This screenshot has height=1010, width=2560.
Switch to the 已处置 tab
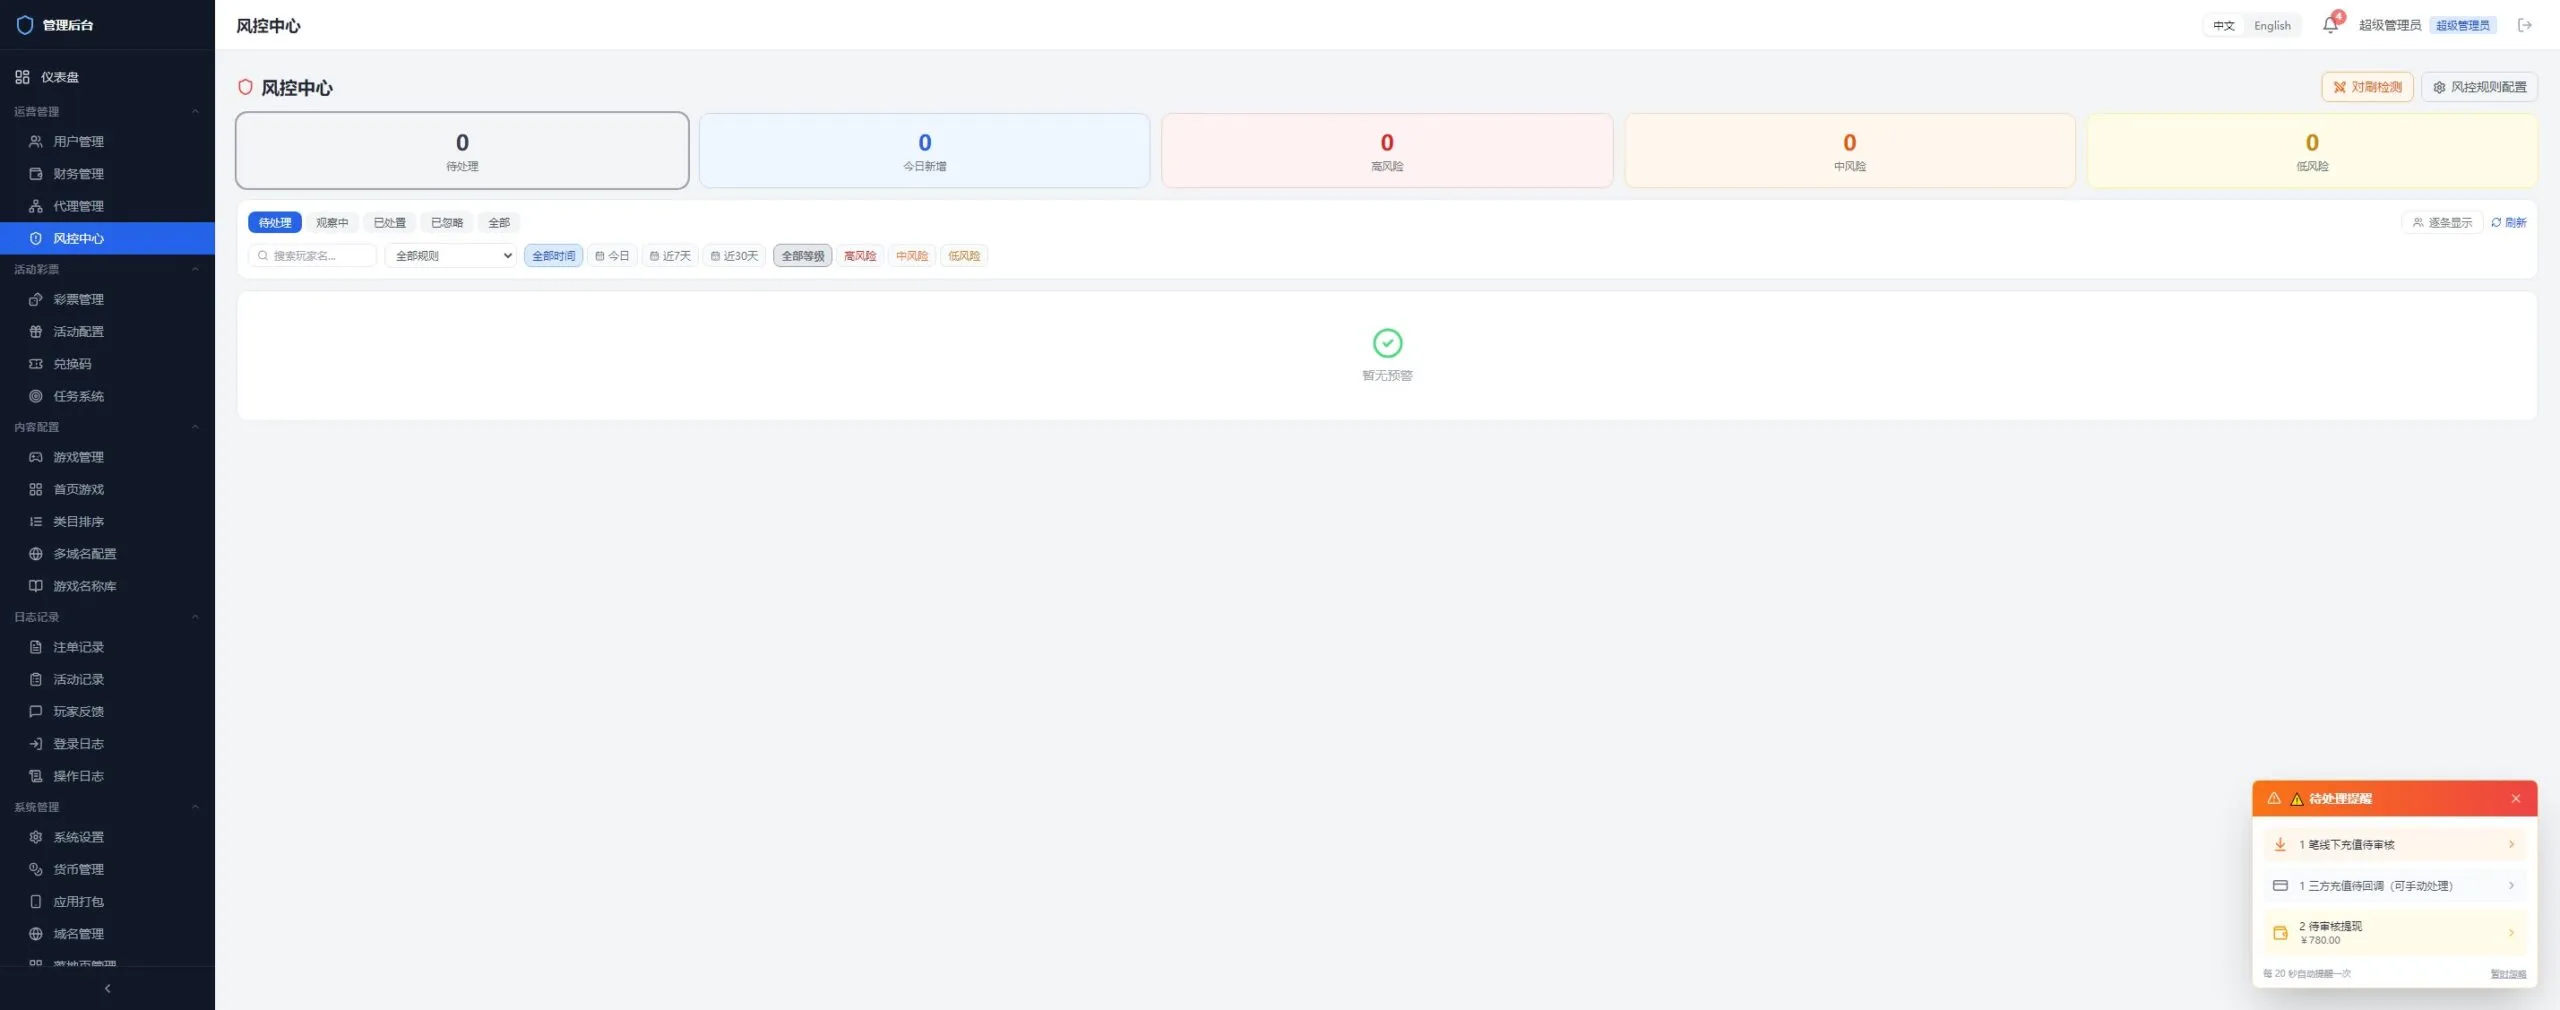[389, 222]
